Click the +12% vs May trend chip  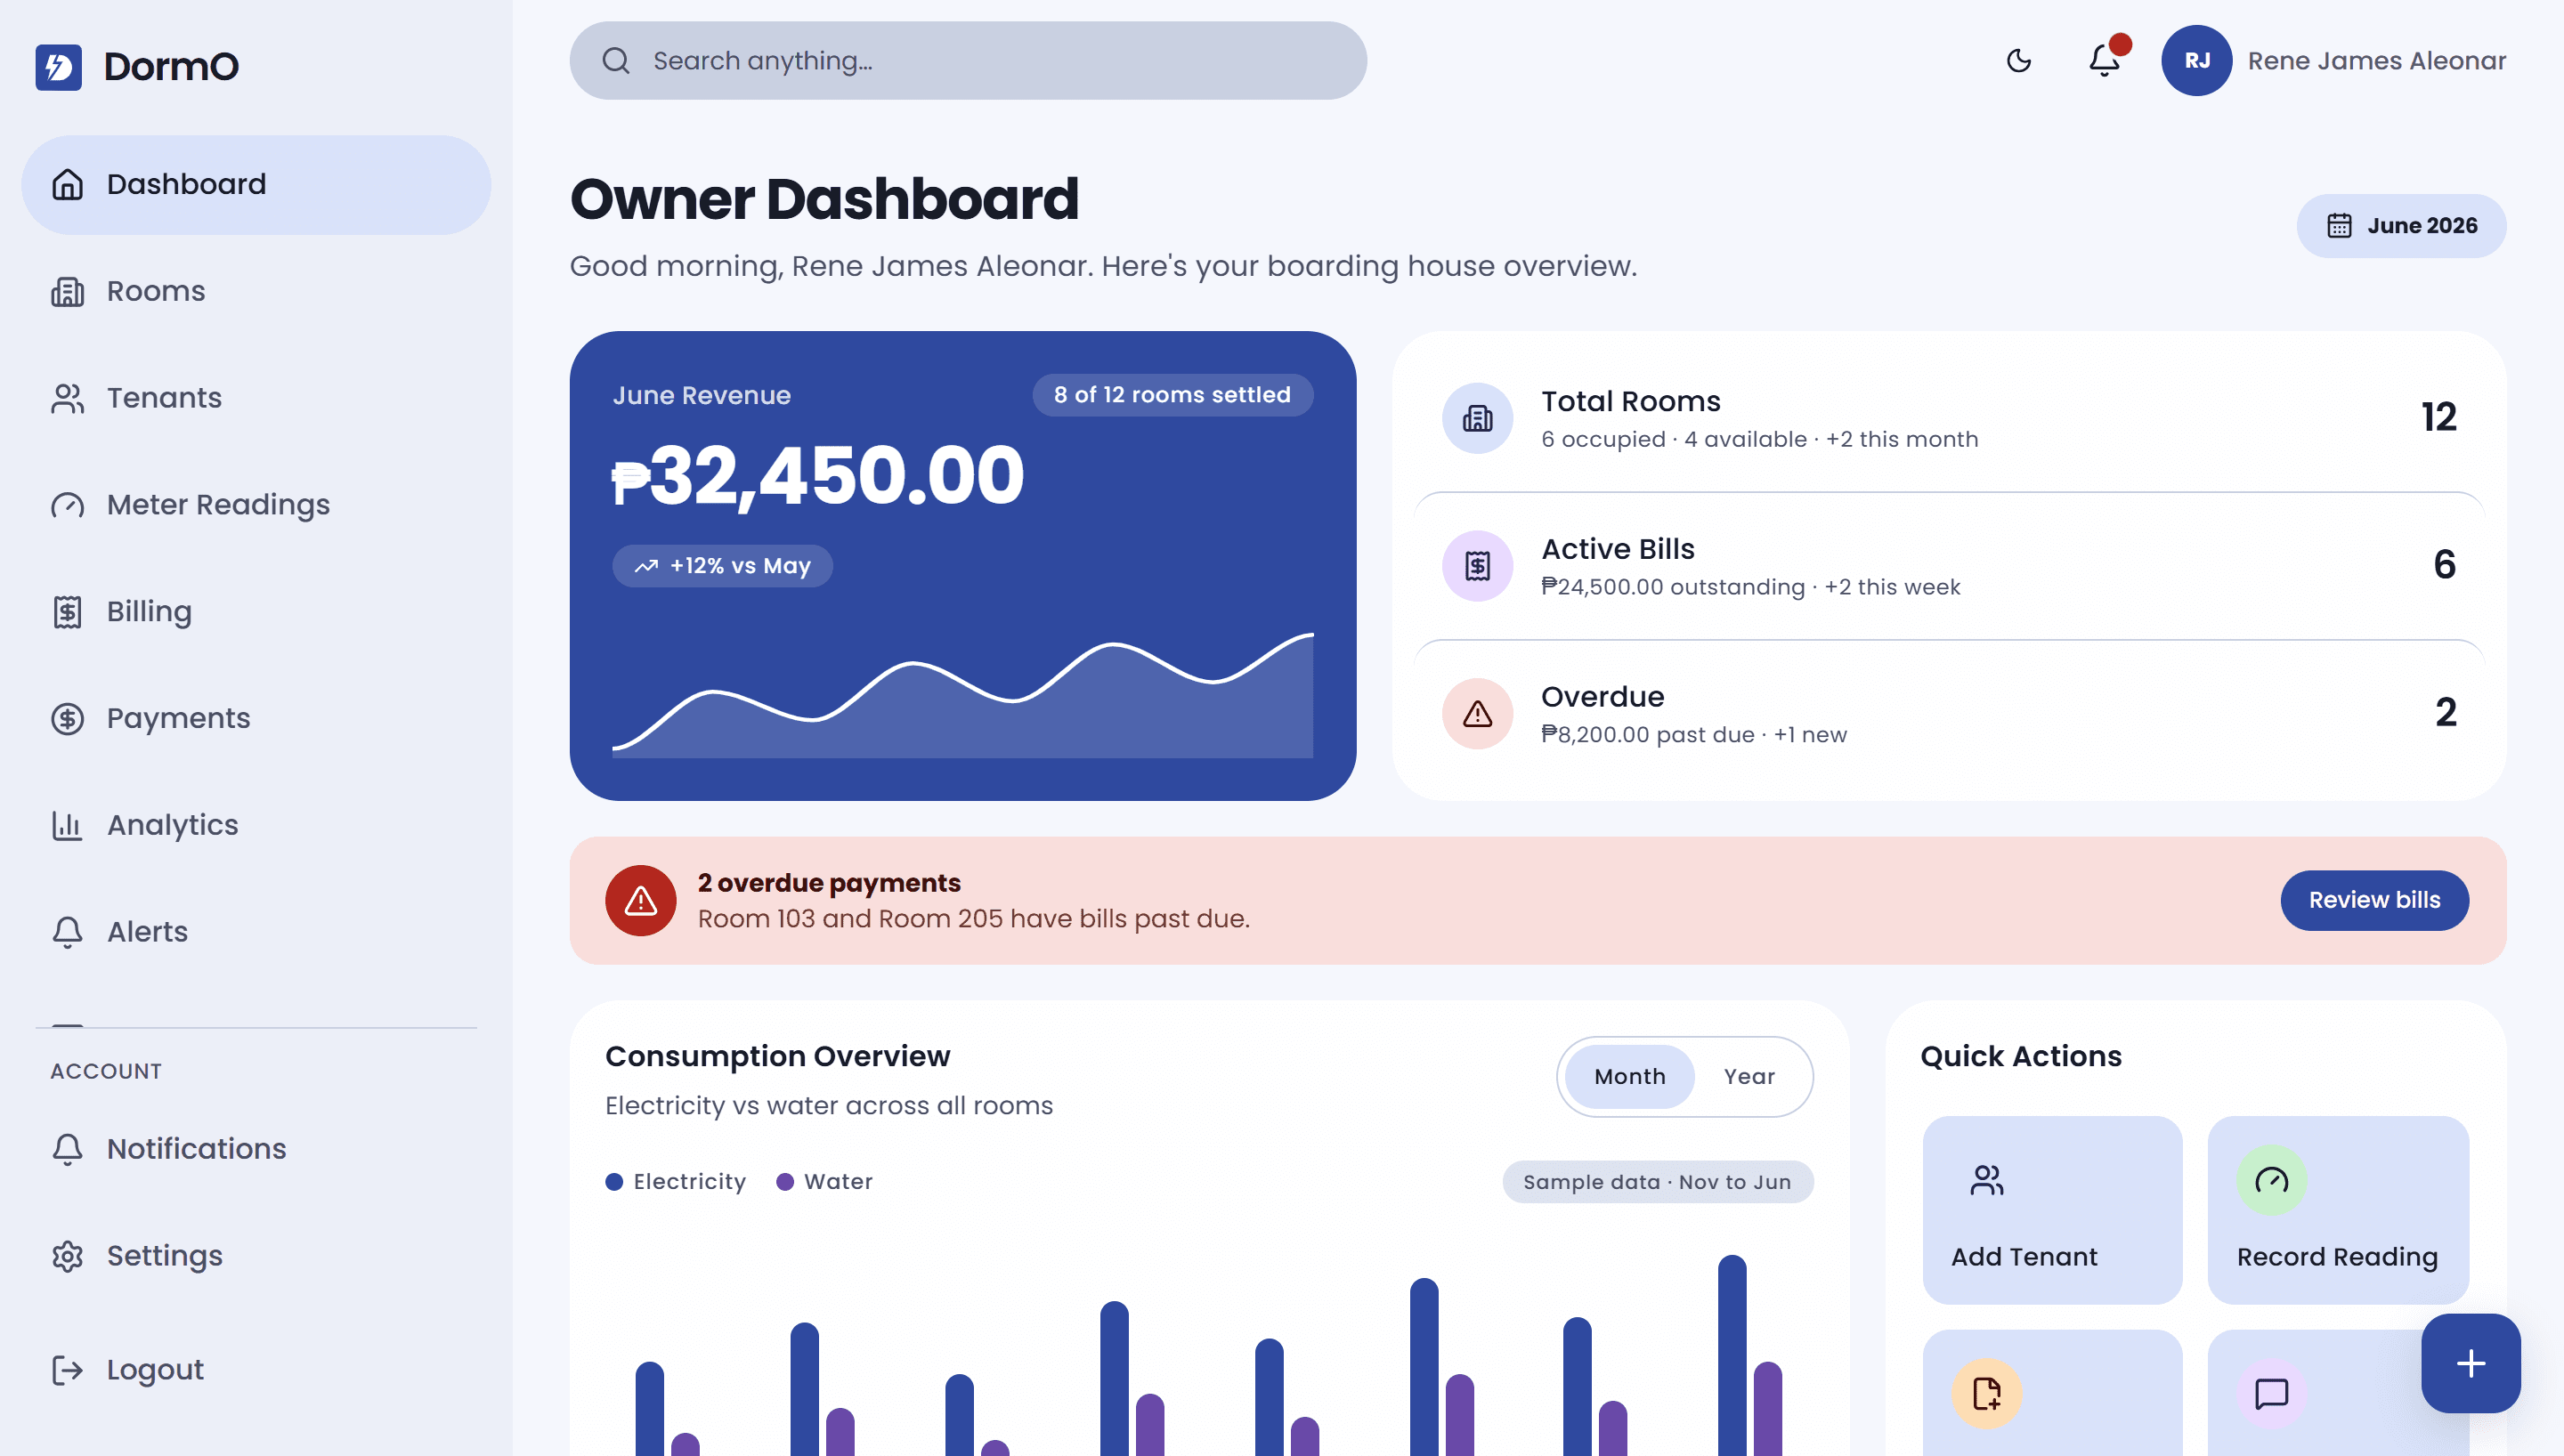pyautogui.click(x=722, y=566)
